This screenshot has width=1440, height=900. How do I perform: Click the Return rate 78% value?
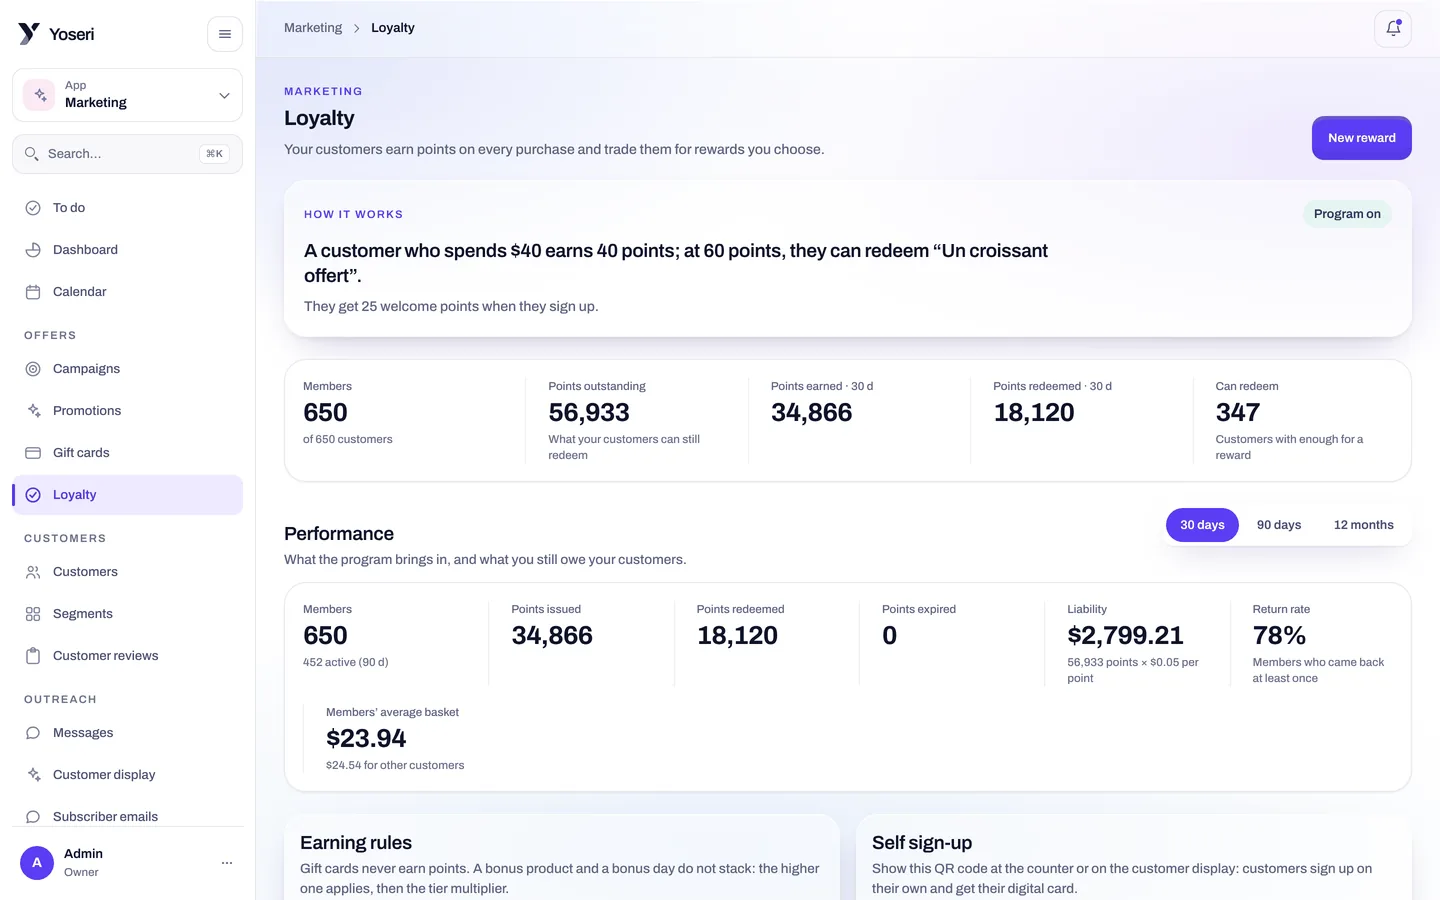point(1279,636)
